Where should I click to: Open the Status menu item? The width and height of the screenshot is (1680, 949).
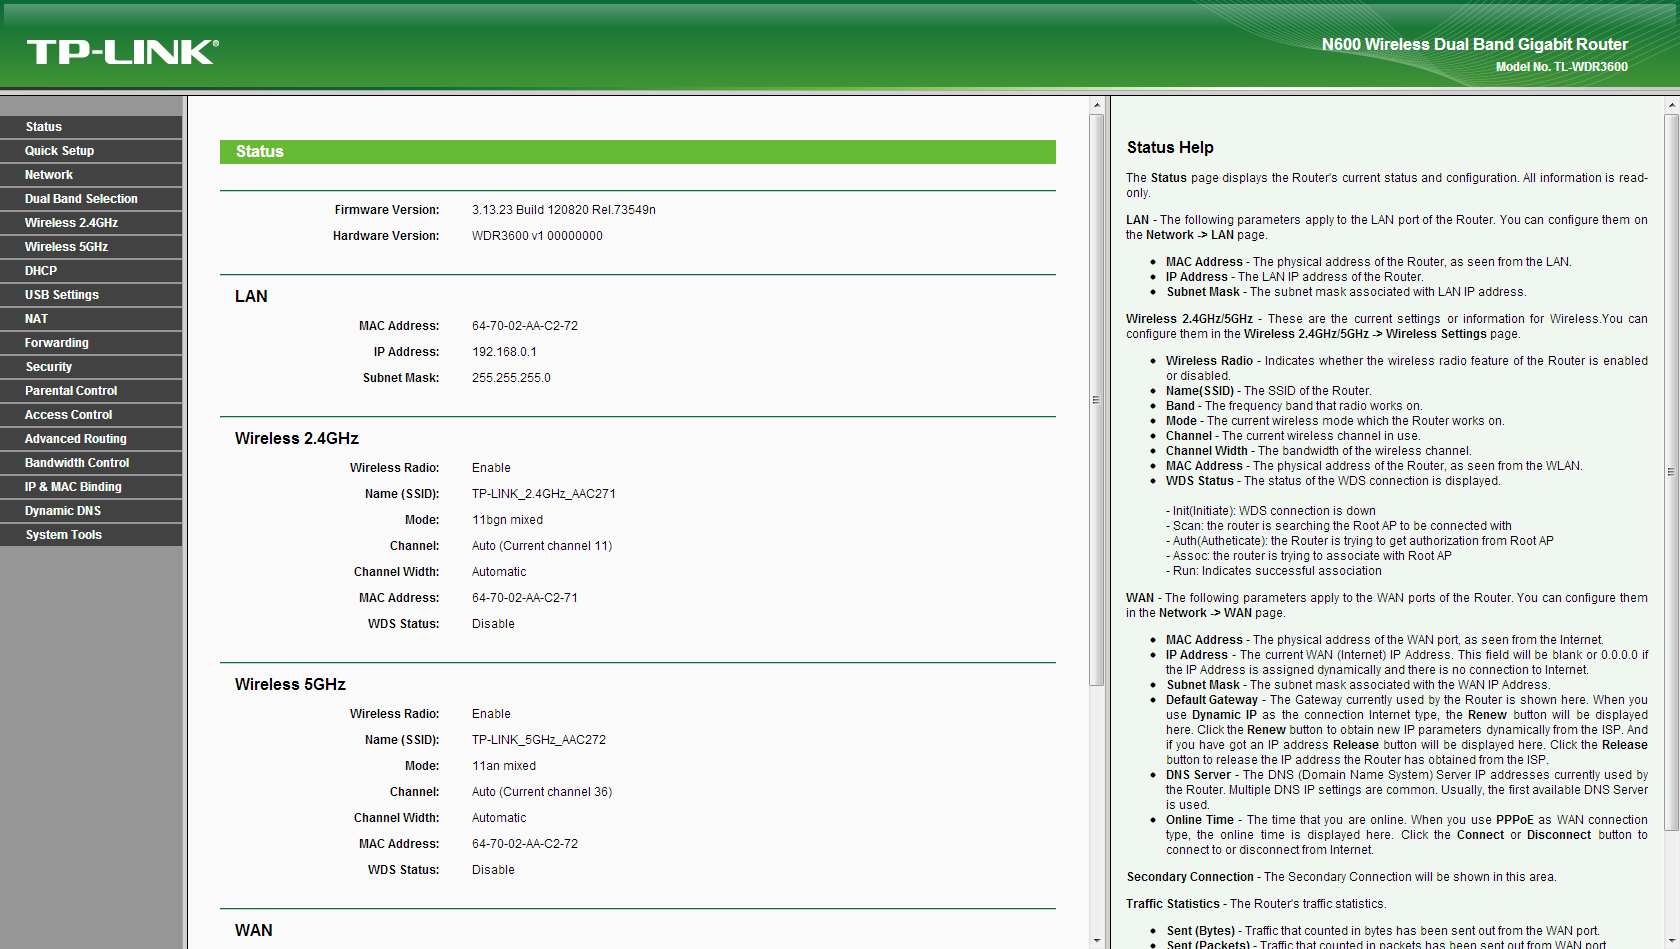point(91,127)
